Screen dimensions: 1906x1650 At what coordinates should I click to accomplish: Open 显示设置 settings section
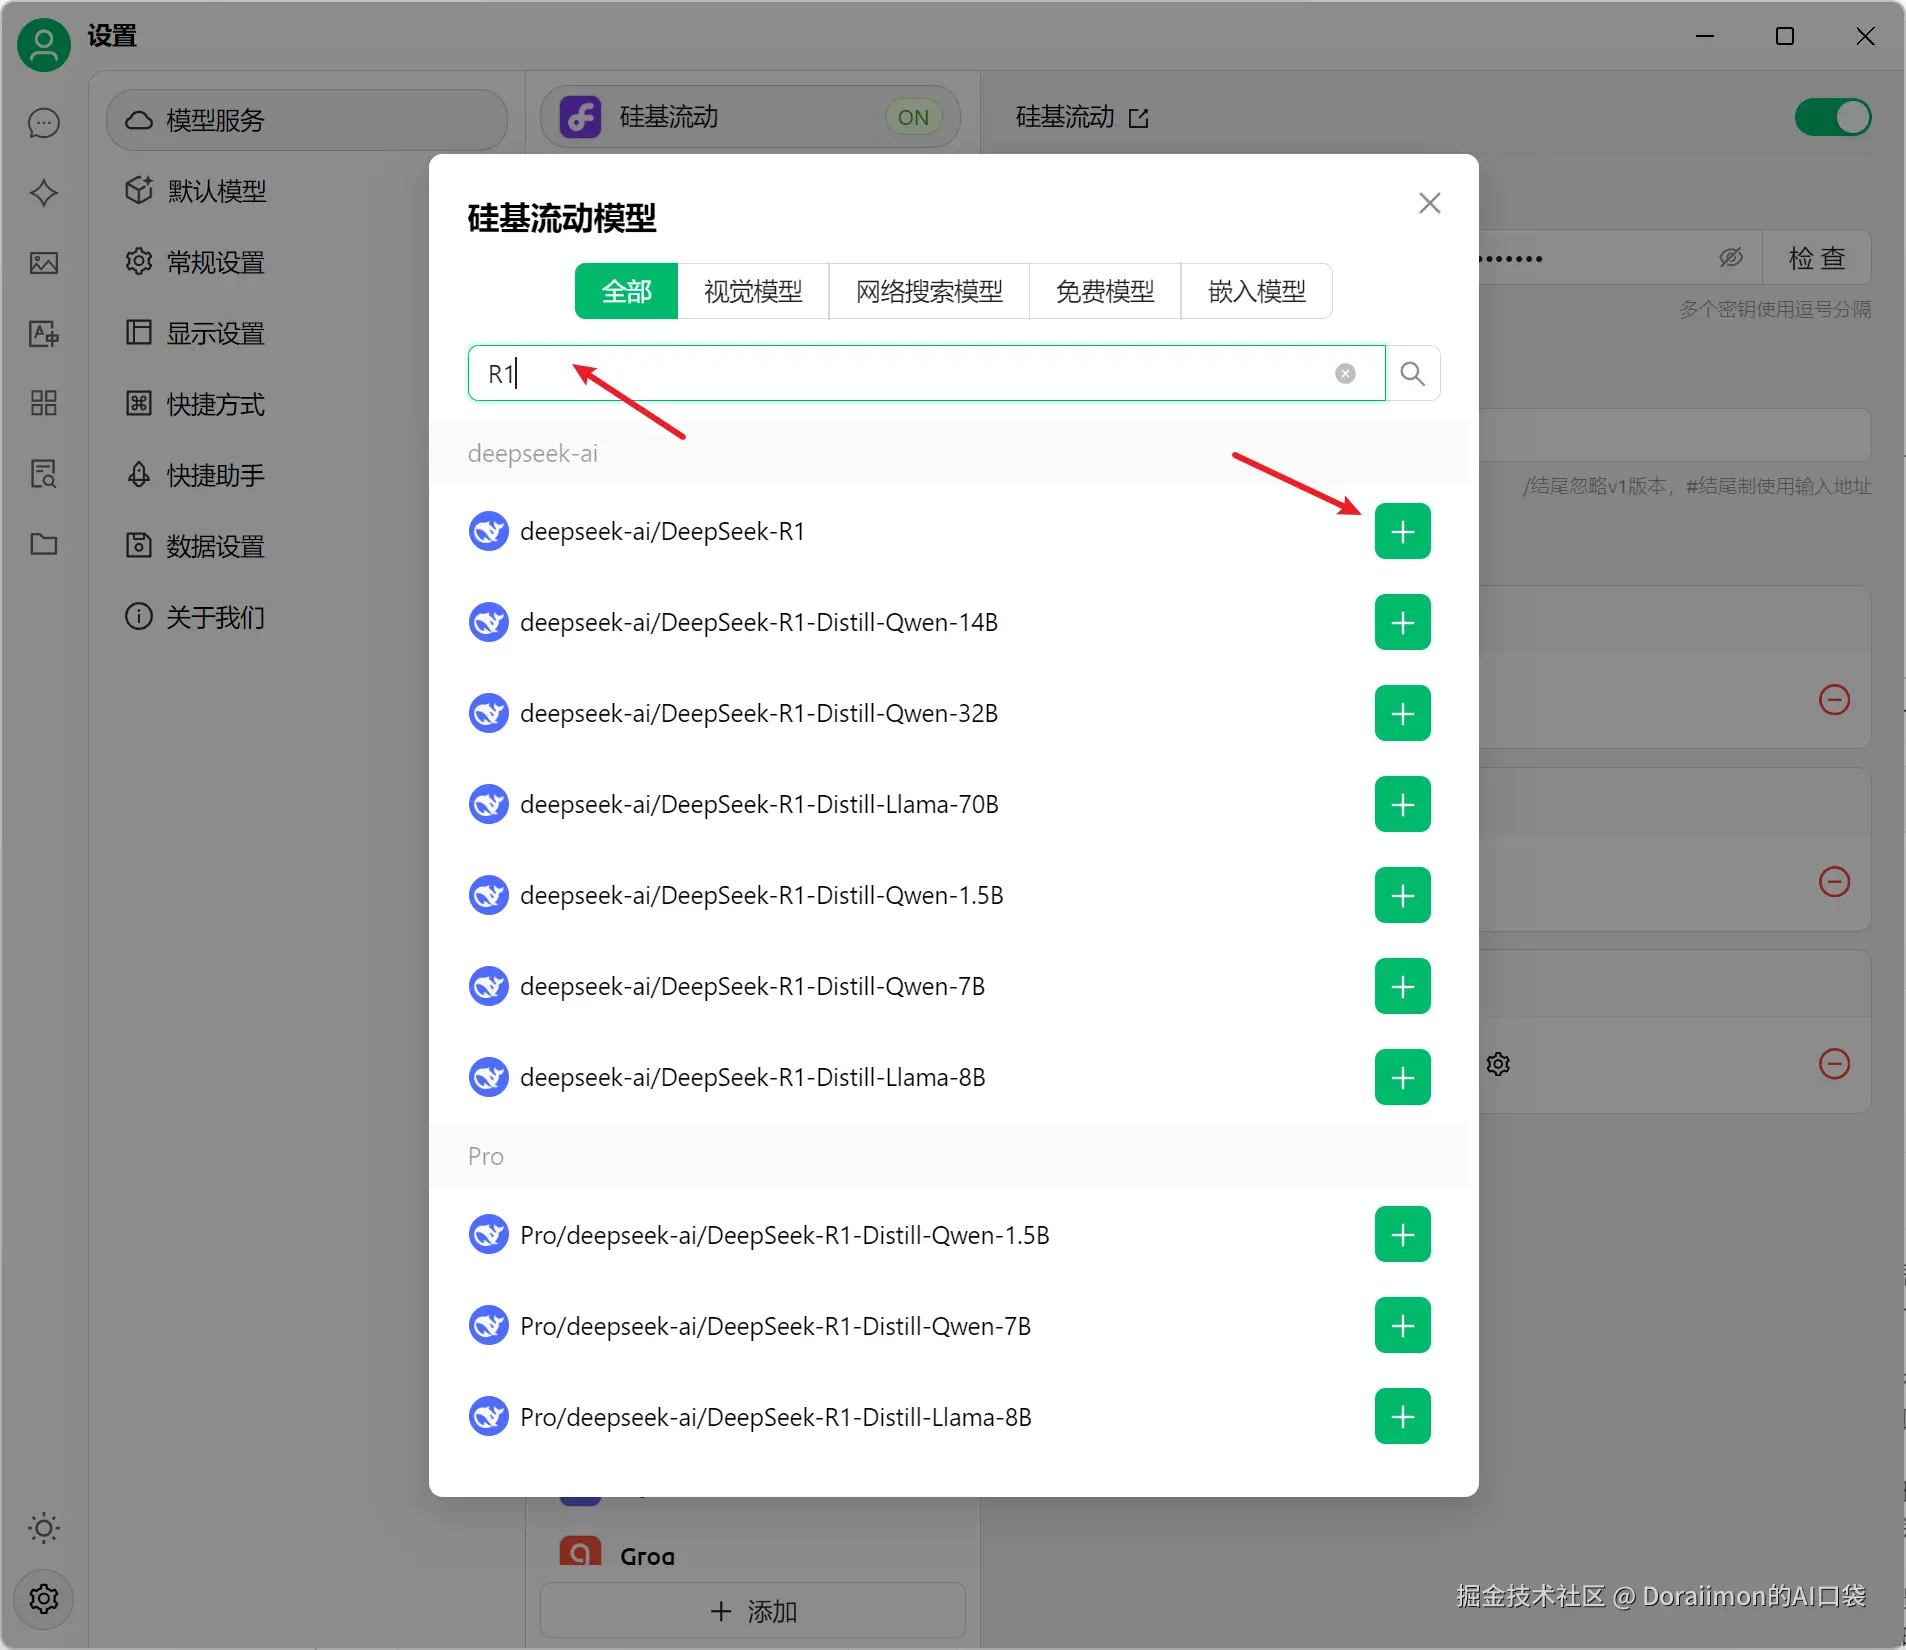[x=307, y=333]
